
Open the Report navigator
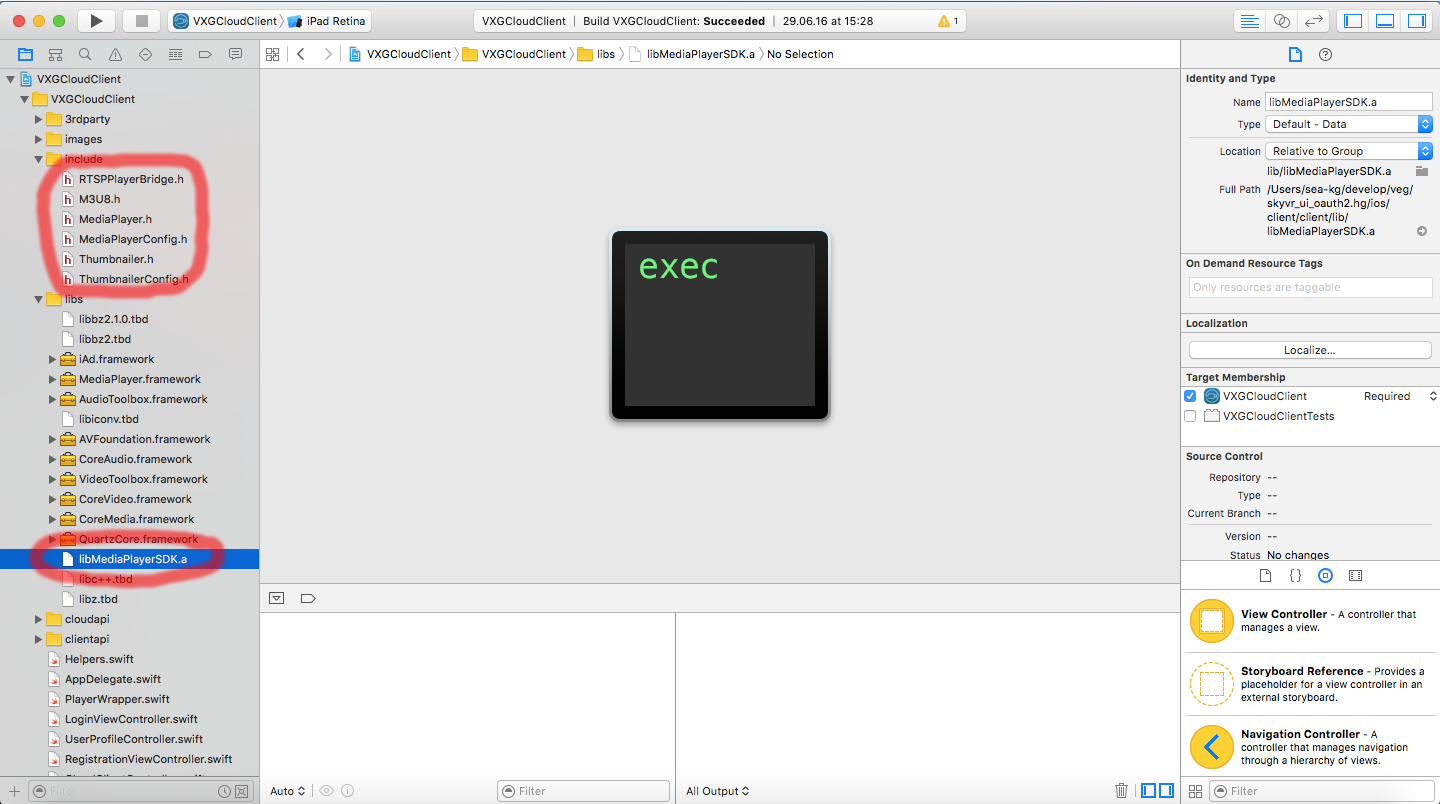click(235, 54)
